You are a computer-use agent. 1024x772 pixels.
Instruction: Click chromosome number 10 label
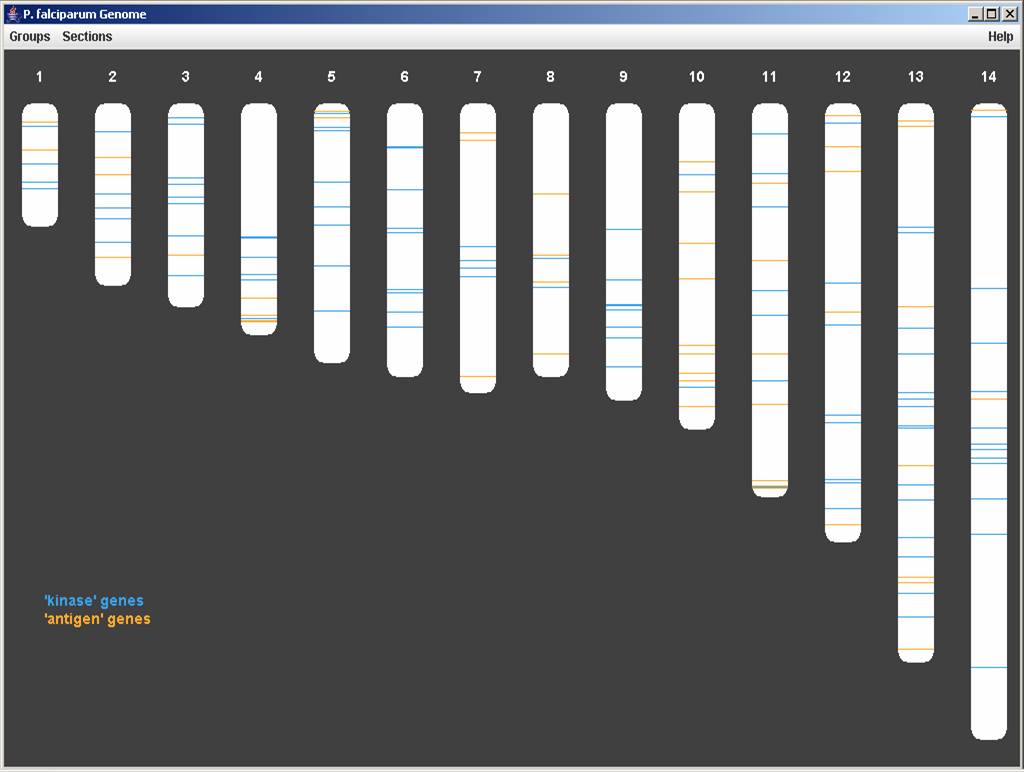[x=696, y=77]
